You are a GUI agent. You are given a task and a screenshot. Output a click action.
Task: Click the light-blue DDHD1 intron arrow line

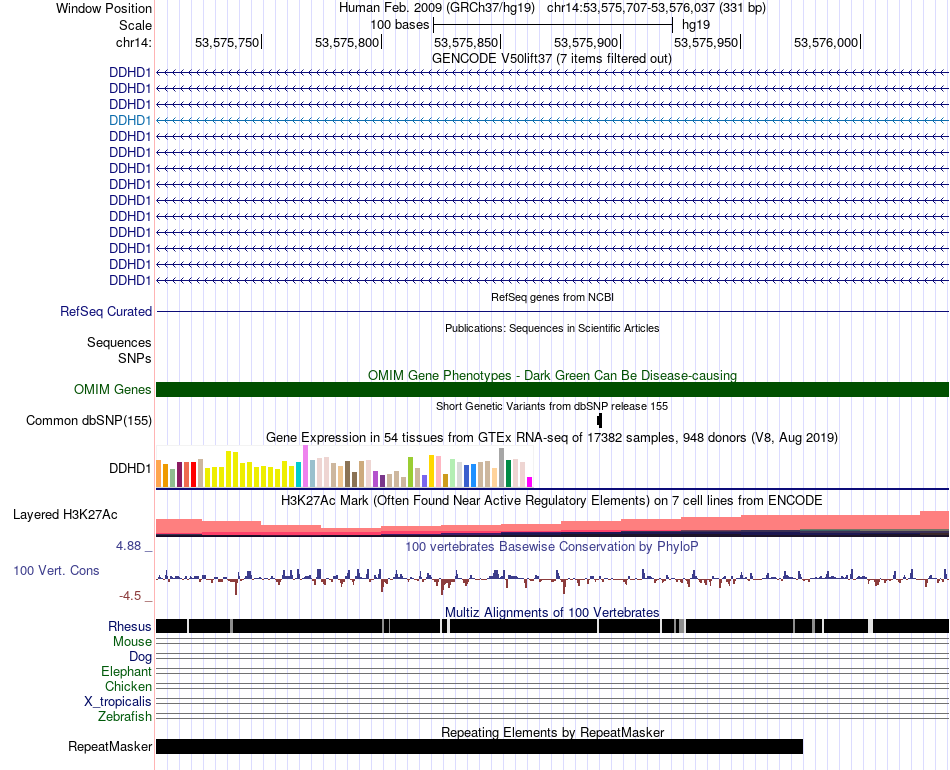click(552, 121)
